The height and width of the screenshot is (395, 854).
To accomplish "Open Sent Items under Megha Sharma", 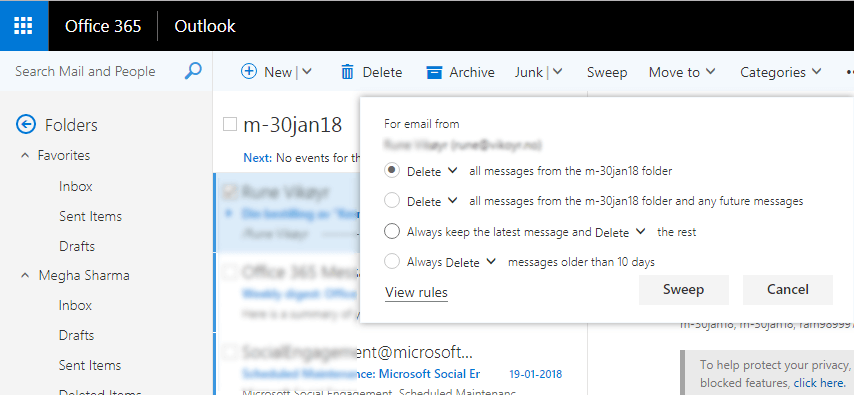I will coord(90,365).
